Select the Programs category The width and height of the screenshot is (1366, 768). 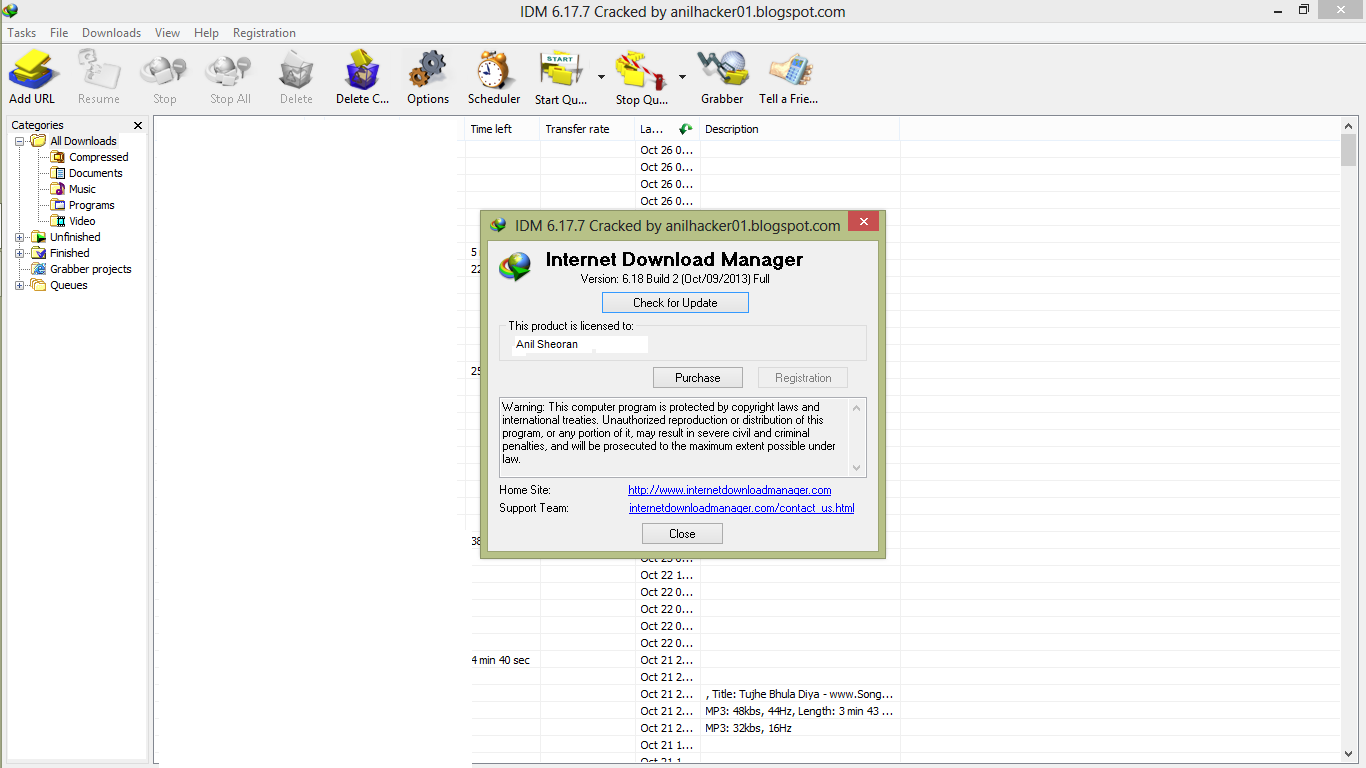point(91,205)
